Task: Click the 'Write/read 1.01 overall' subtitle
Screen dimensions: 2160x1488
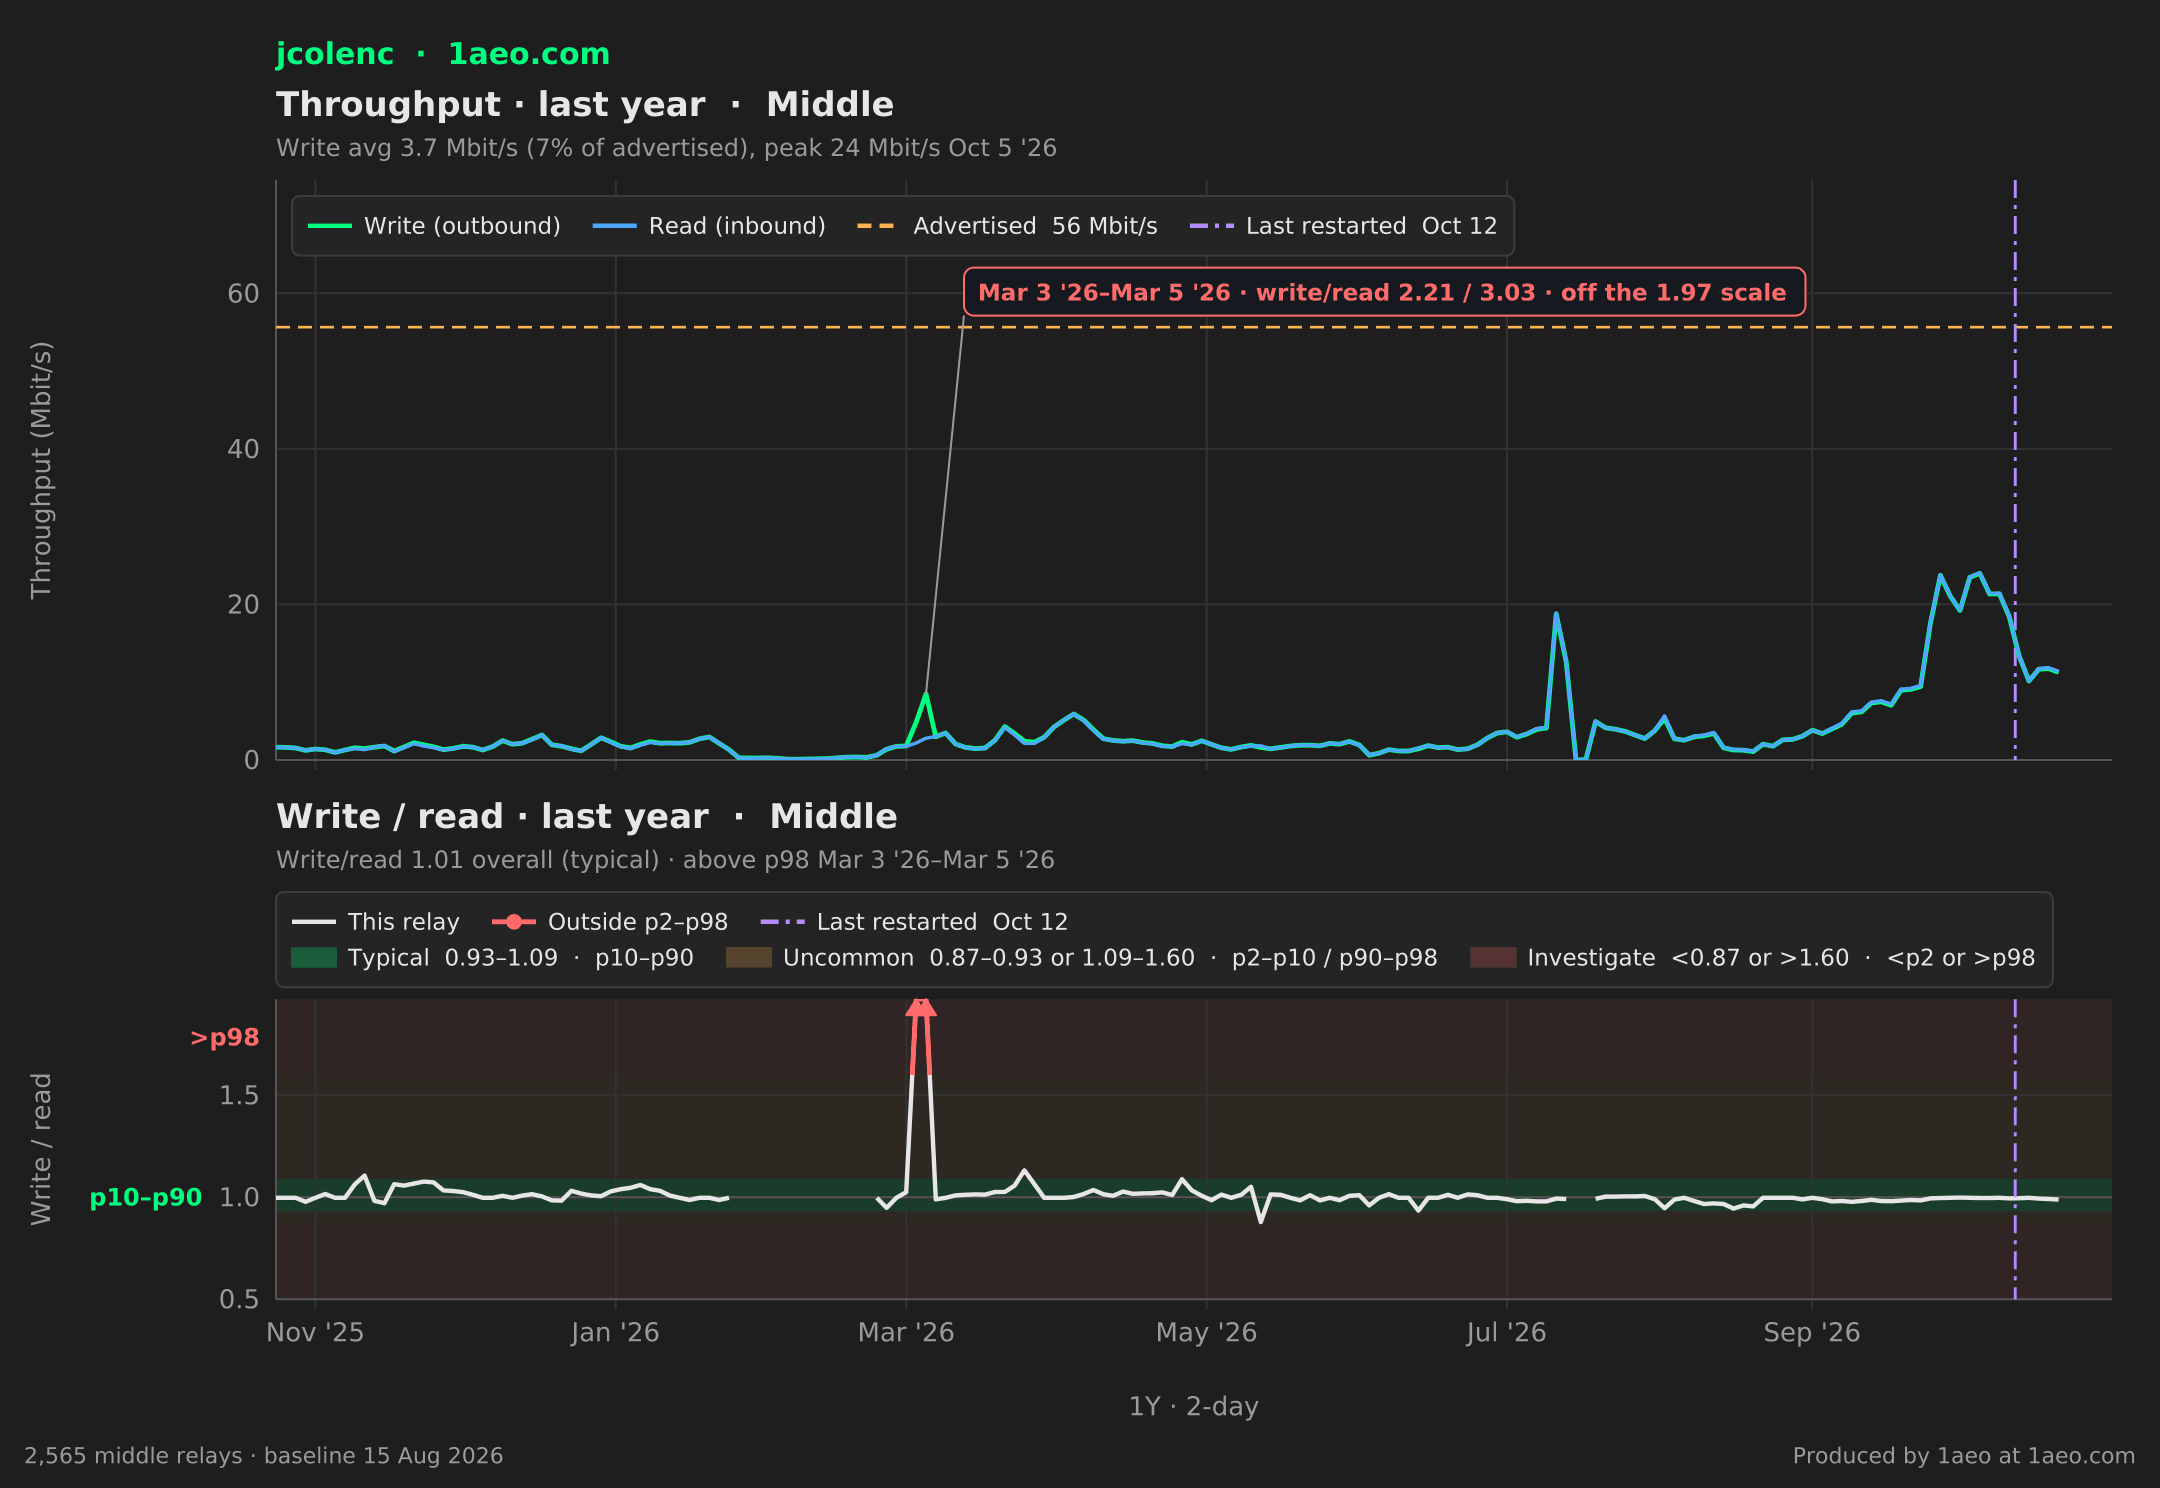Action: tap(665, 860)
